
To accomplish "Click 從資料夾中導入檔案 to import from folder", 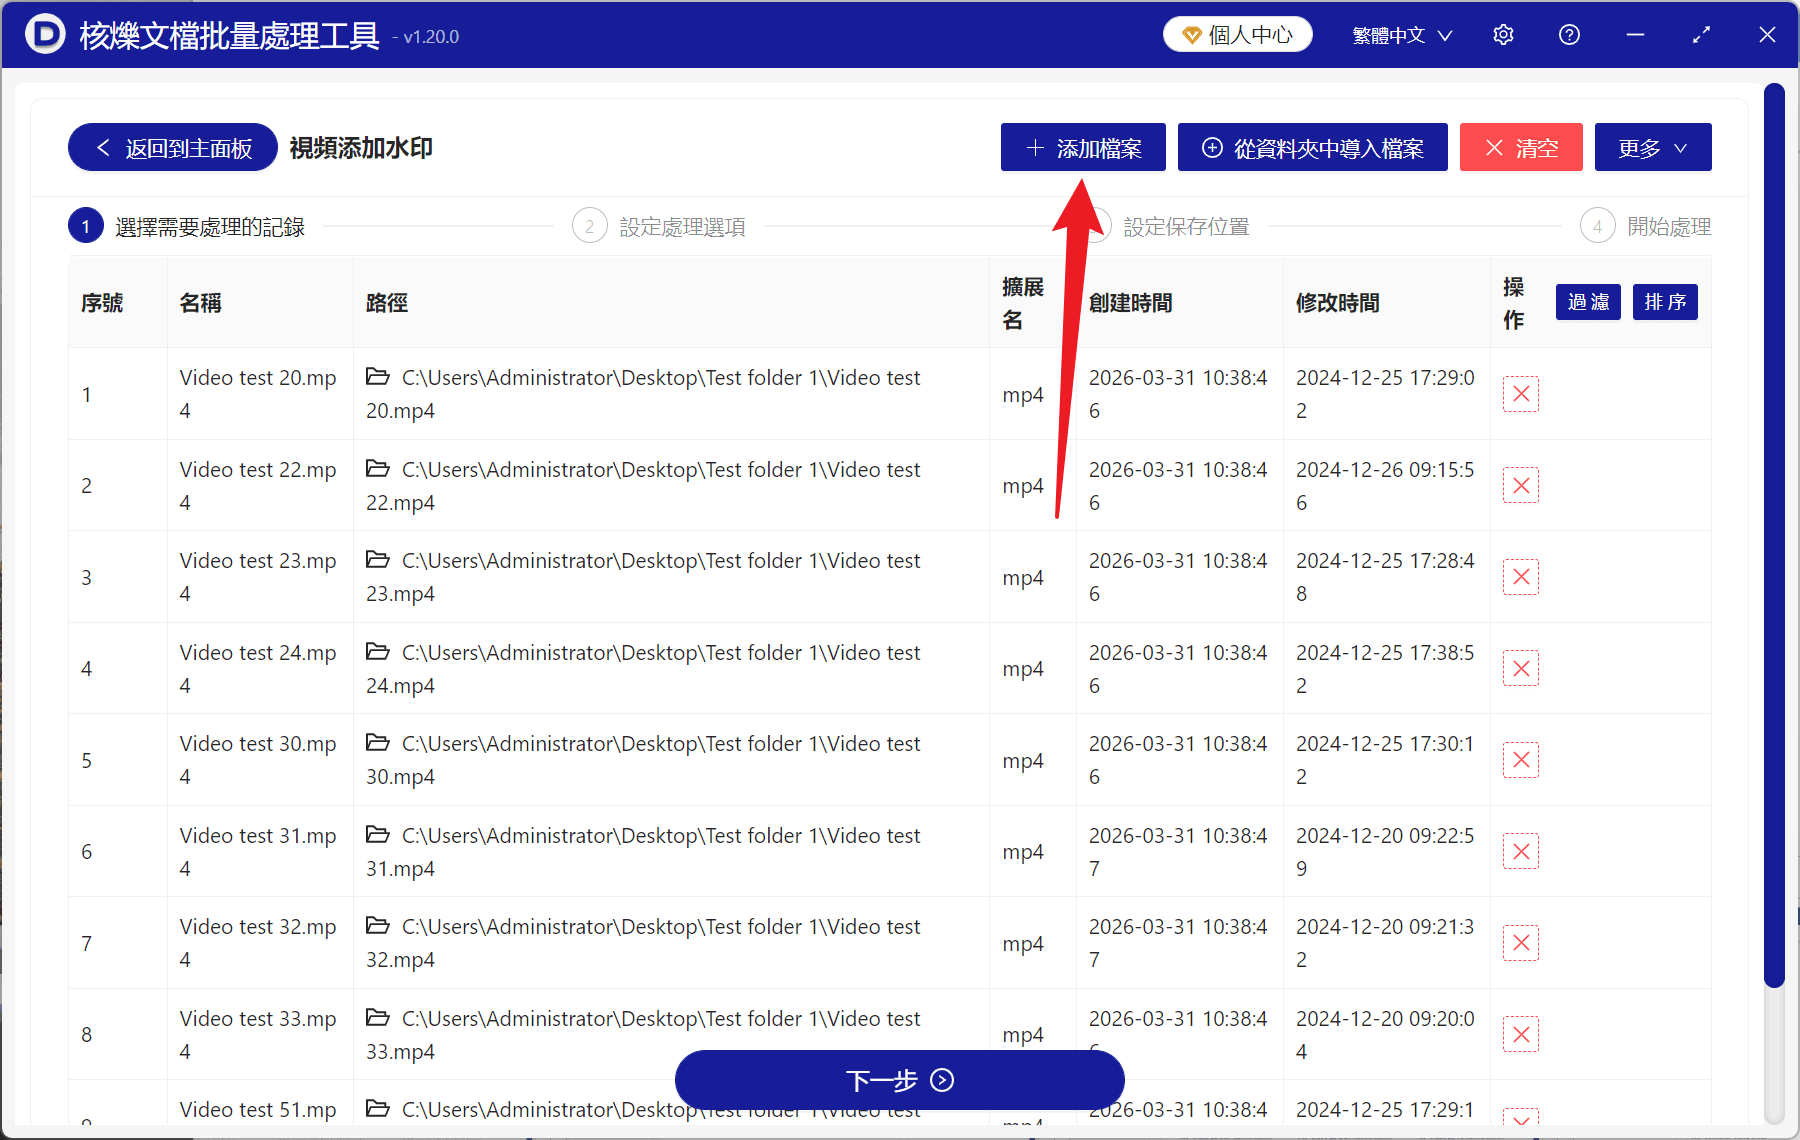I will click(x=1312, y=147).
